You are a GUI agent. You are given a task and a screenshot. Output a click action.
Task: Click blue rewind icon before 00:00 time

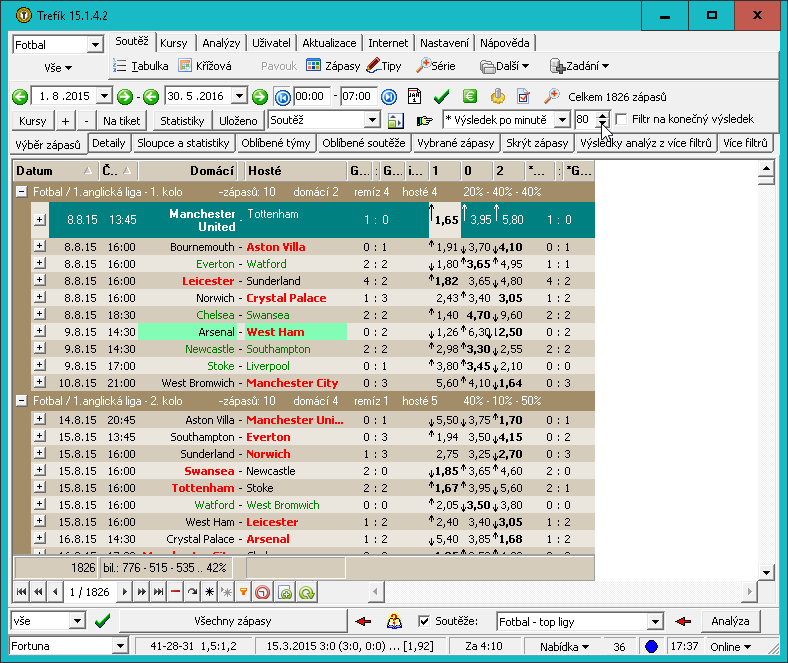click(x=282, y=97)
